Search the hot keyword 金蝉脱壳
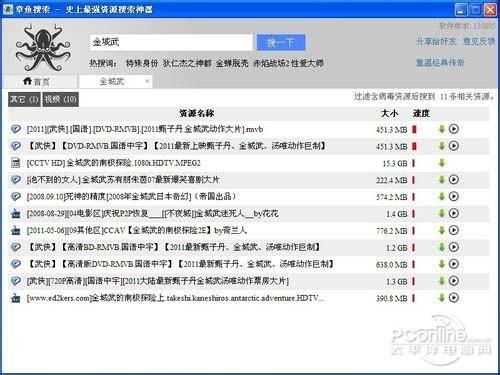The width and height of the screenshot is (500, 375). coord(232,63)
